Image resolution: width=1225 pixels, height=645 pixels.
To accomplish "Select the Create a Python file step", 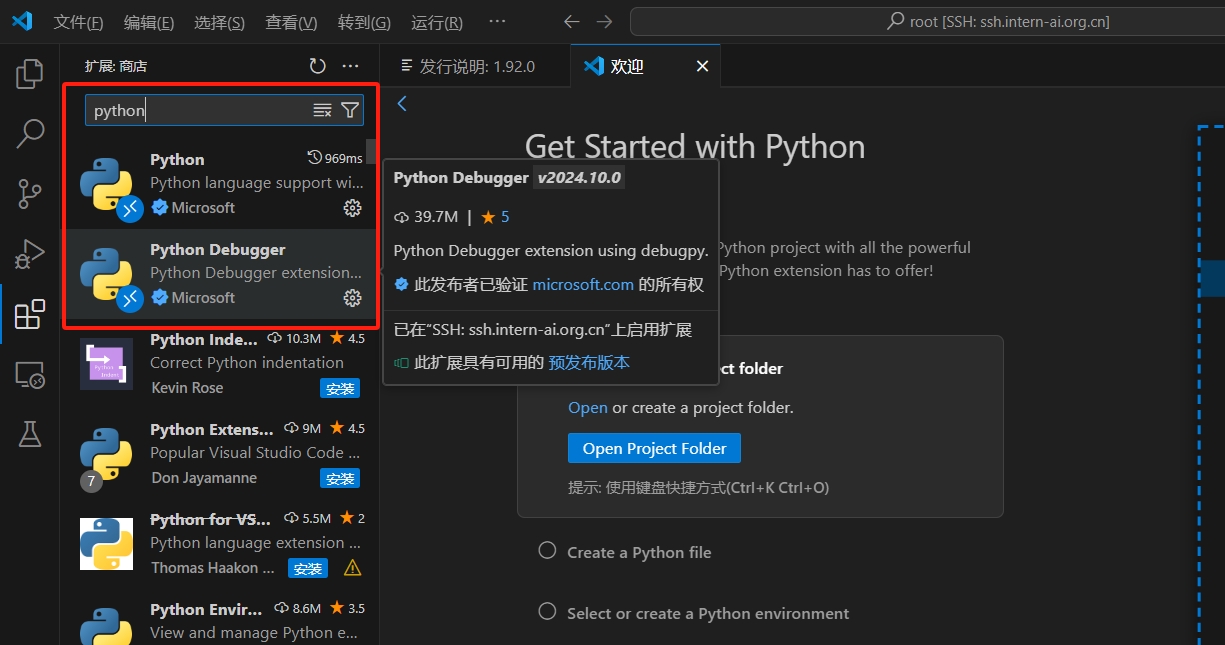I will [x=639, y=552].
